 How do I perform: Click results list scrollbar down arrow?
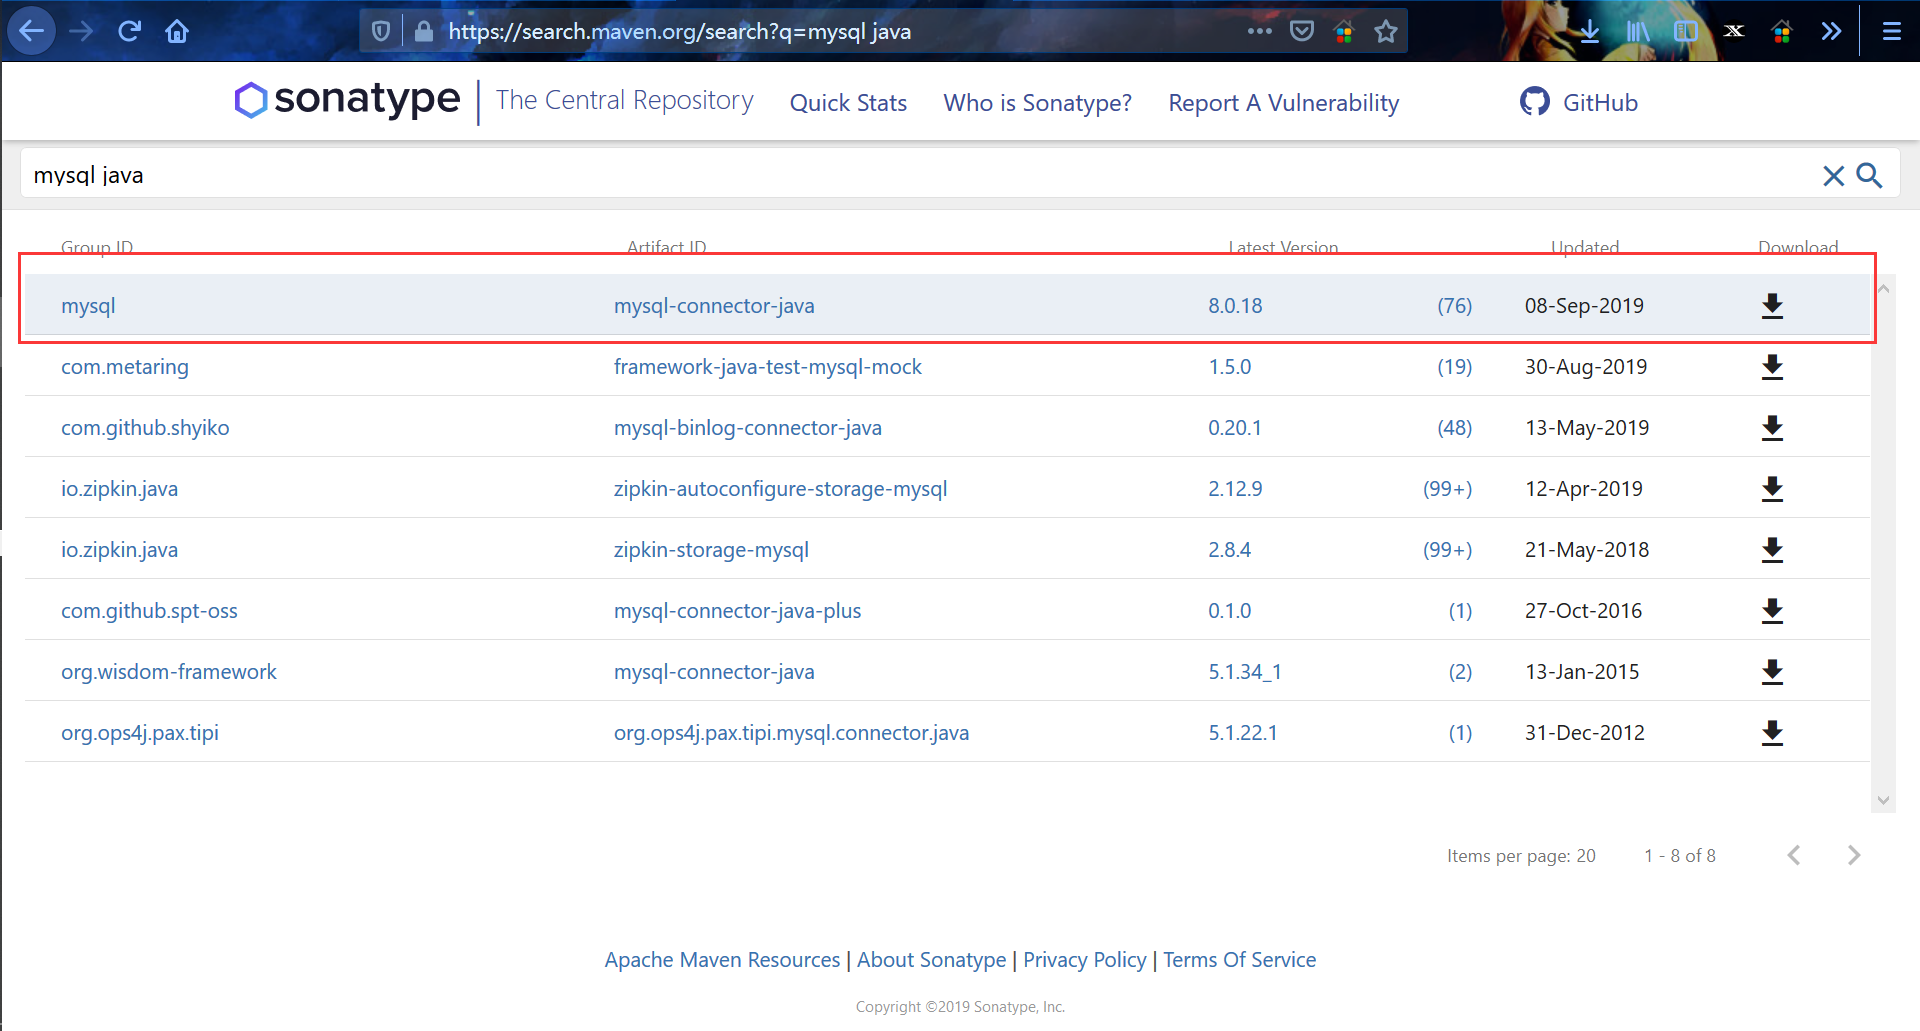coord(1883,800)
